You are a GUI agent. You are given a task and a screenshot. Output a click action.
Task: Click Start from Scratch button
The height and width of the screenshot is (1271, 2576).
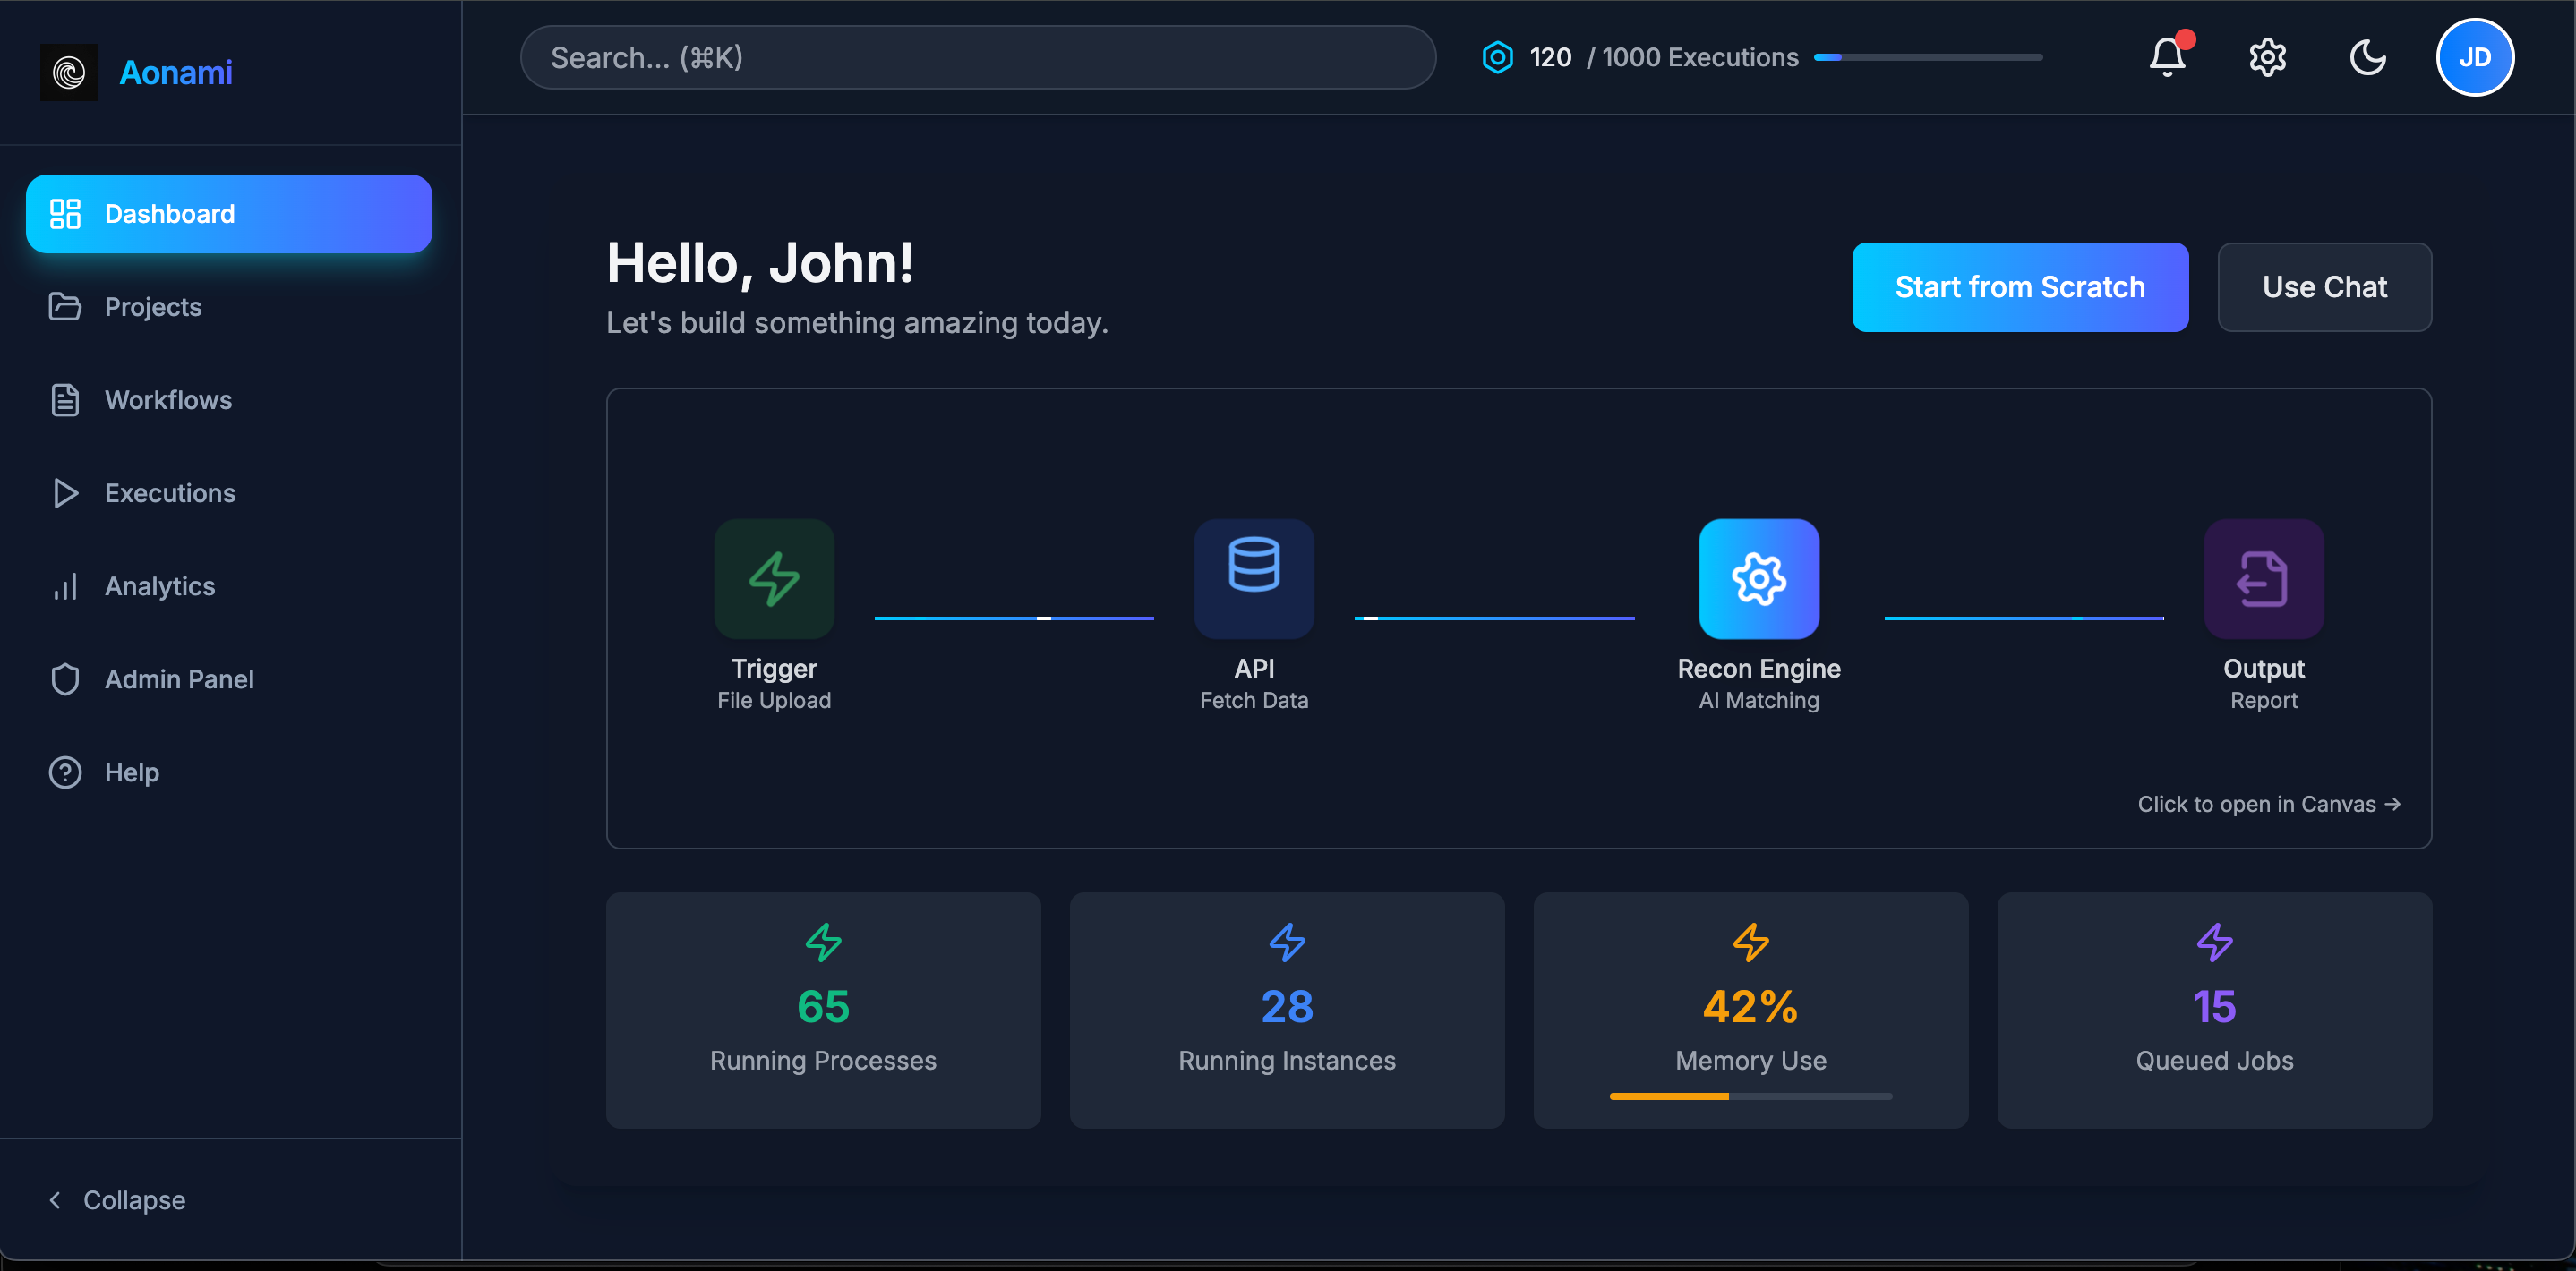(2020, 287)
